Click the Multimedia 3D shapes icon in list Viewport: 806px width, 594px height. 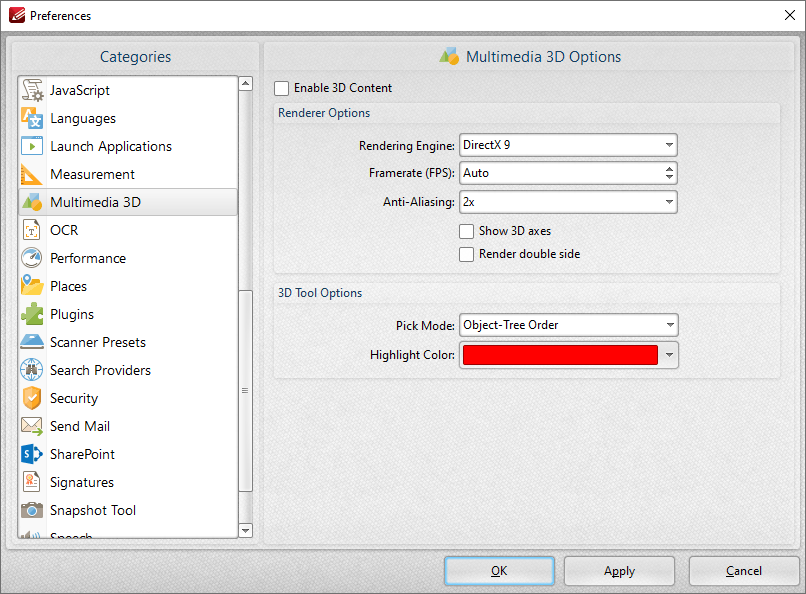(x=32, y=202)
